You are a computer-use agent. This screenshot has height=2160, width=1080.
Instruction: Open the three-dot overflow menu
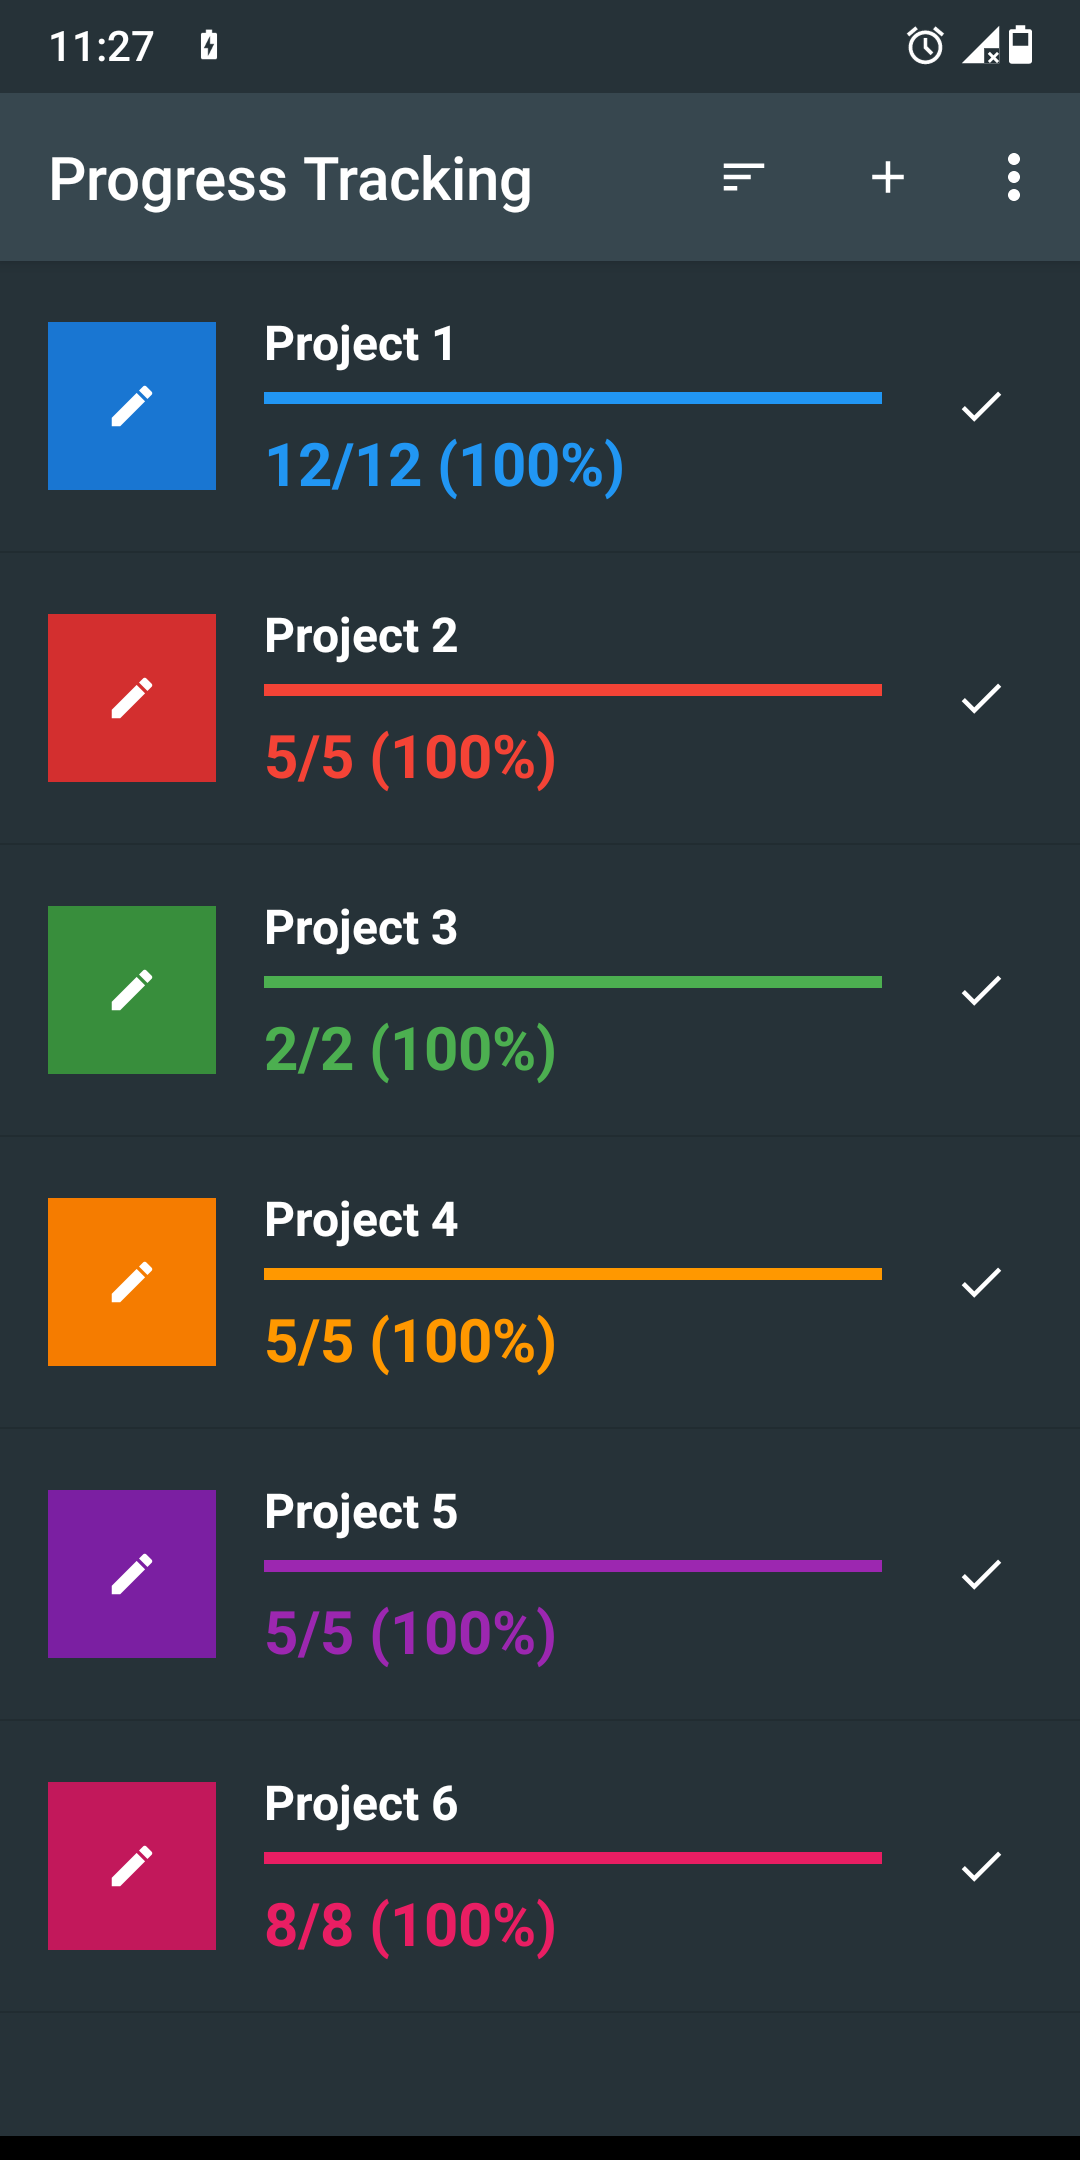coord(1014,178)
